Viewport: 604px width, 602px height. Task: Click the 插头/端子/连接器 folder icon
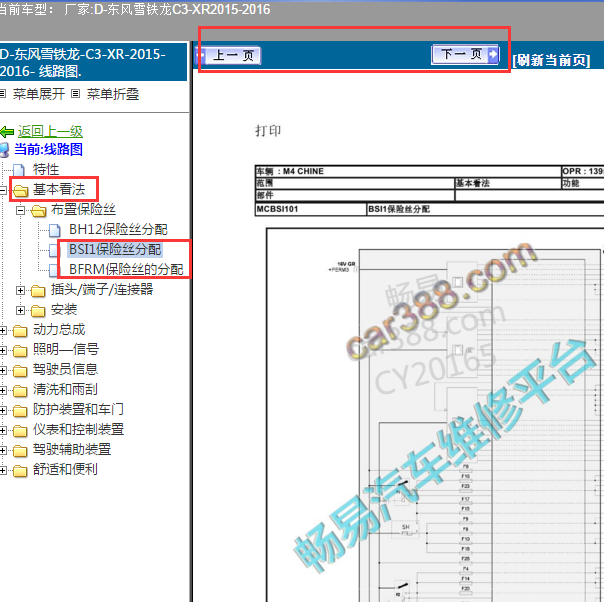pyautogui.click(x=39, y=290)
